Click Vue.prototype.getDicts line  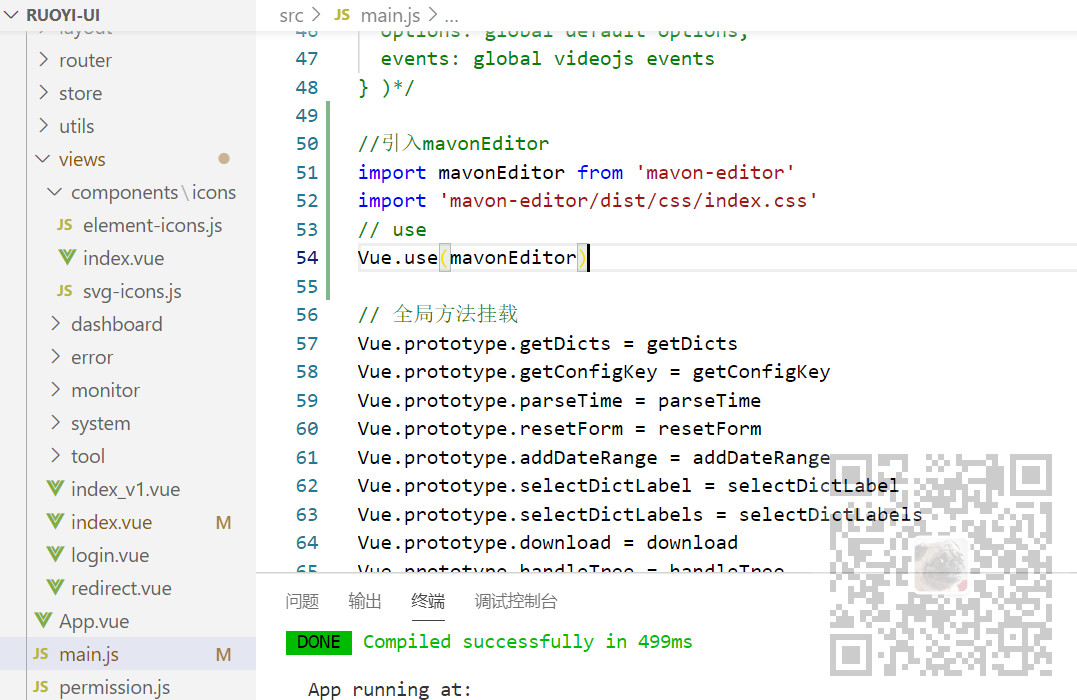tap(547, 343)
